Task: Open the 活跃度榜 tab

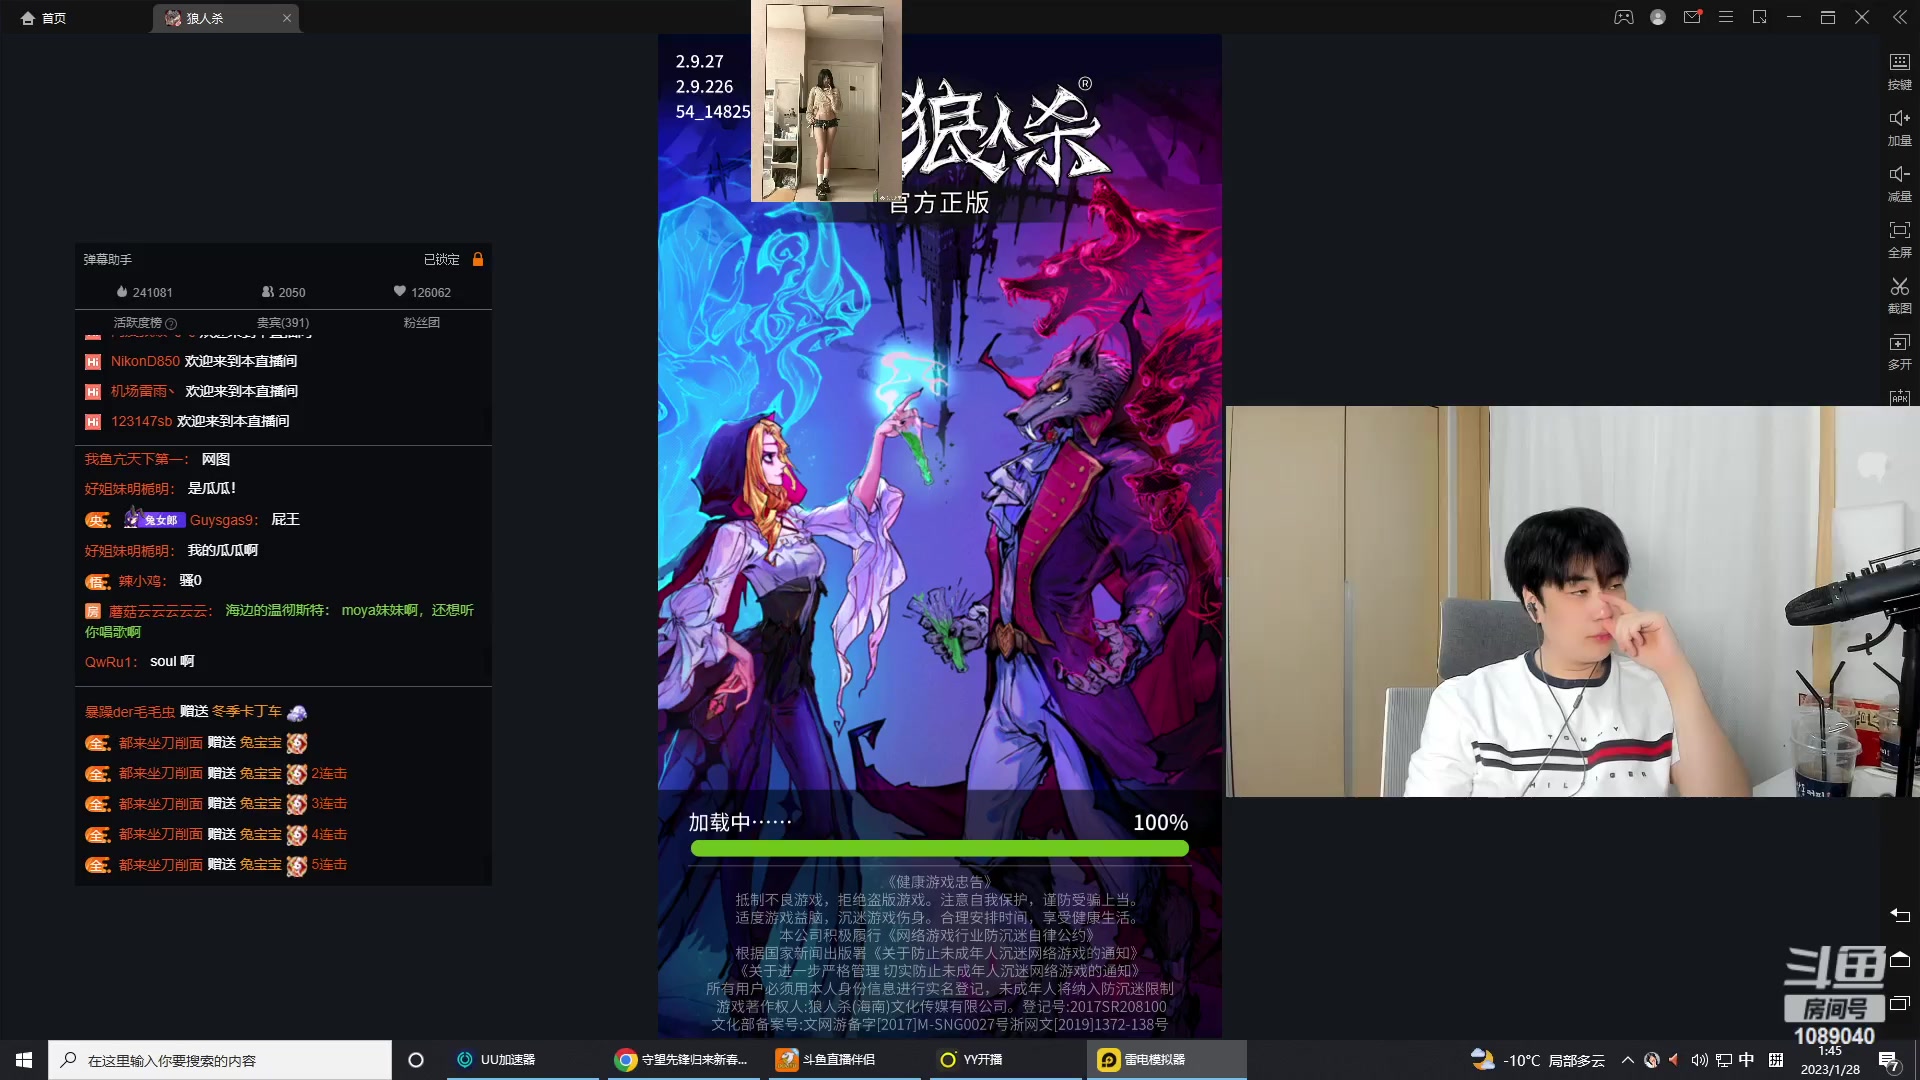Action: [x=137, y=323]
